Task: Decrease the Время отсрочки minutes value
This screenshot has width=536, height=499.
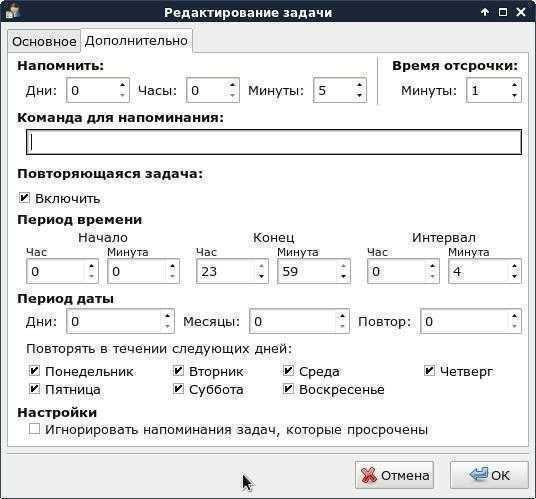Action: (514, 96)
